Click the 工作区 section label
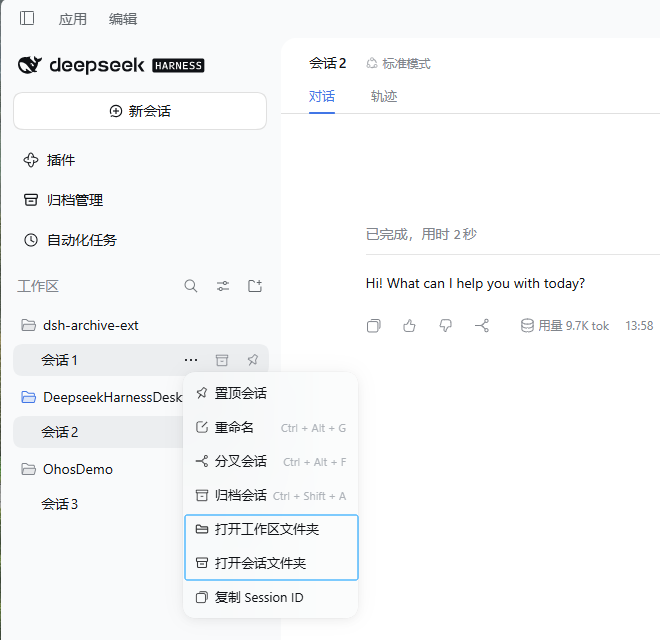The image size is (660, 640). 38,286
